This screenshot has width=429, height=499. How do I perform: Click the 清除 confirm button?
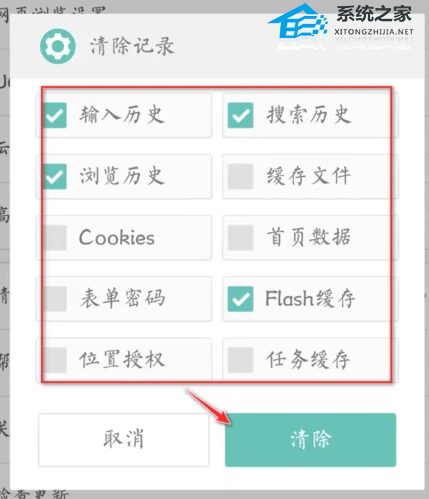click(310, 440)
